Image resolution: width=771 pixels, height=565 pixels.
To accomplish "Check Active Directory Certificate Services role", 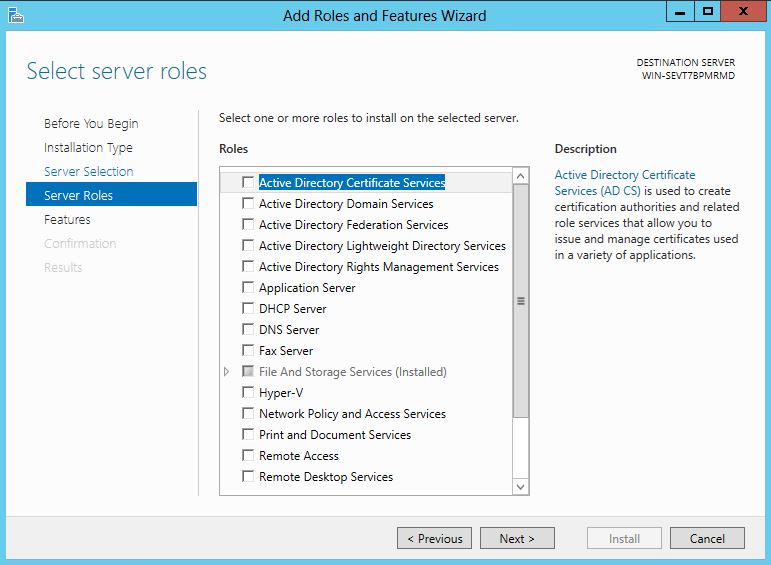I will tap(248, 183).
